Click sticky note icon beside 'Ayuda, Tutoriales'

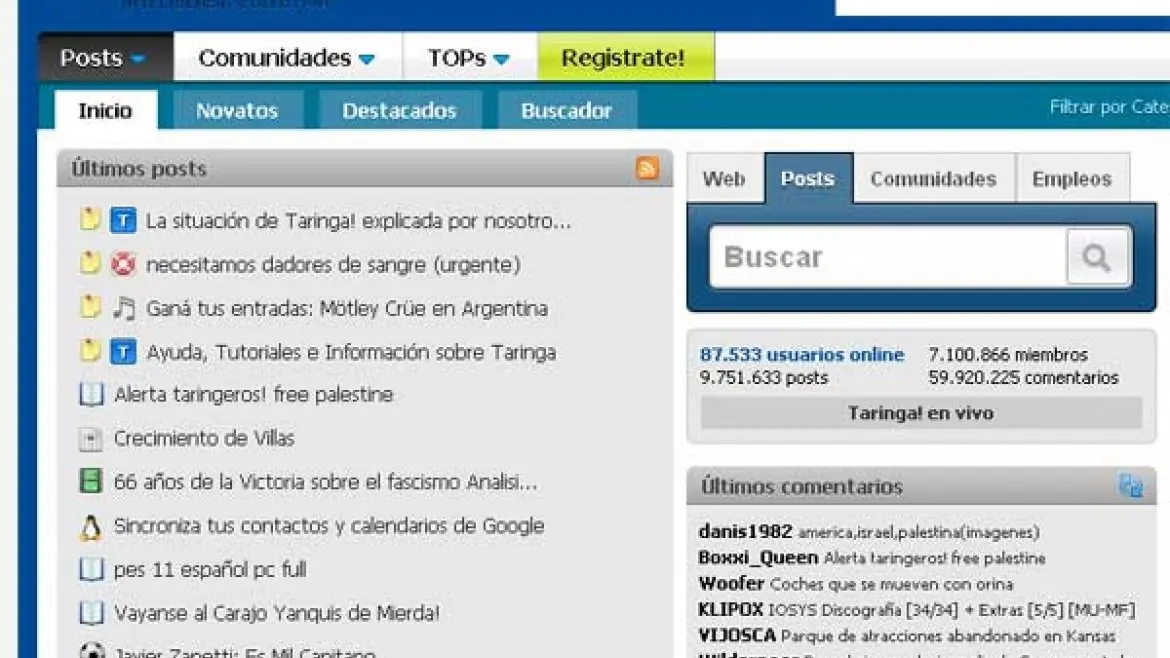tap(90, 350)
